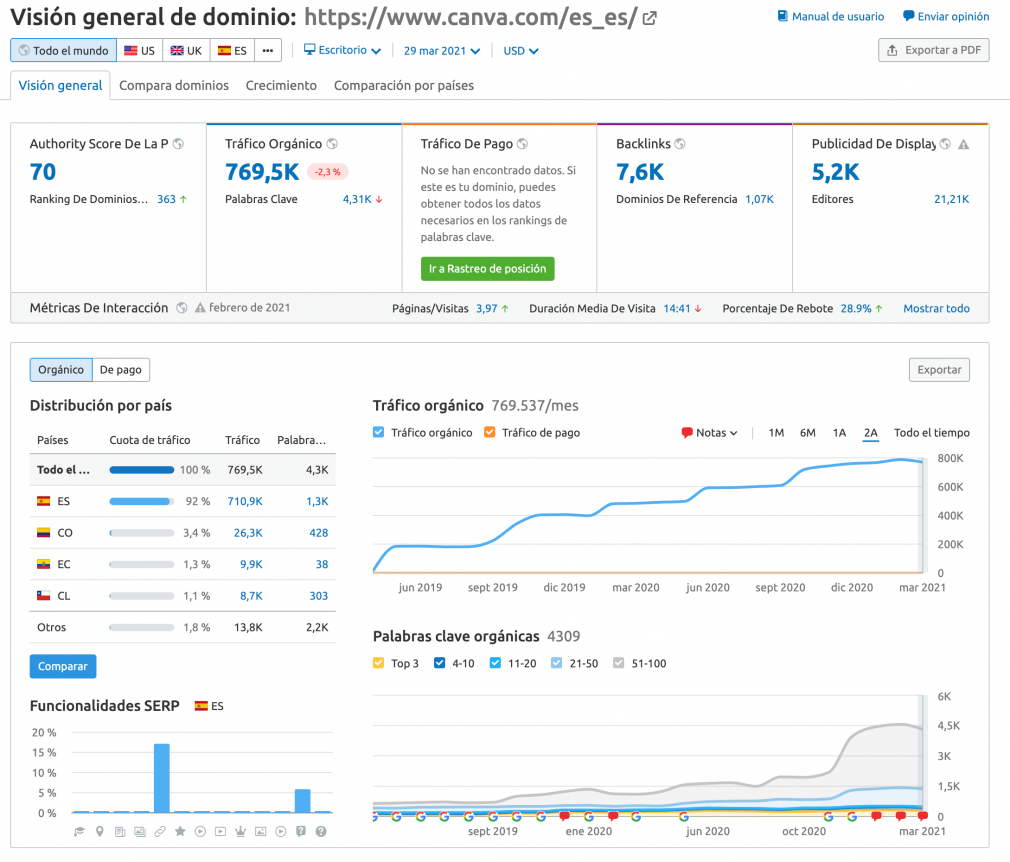The image size is (1010, 862).
Task: Switch the distribution view to De pago
Action: (121, 370)
